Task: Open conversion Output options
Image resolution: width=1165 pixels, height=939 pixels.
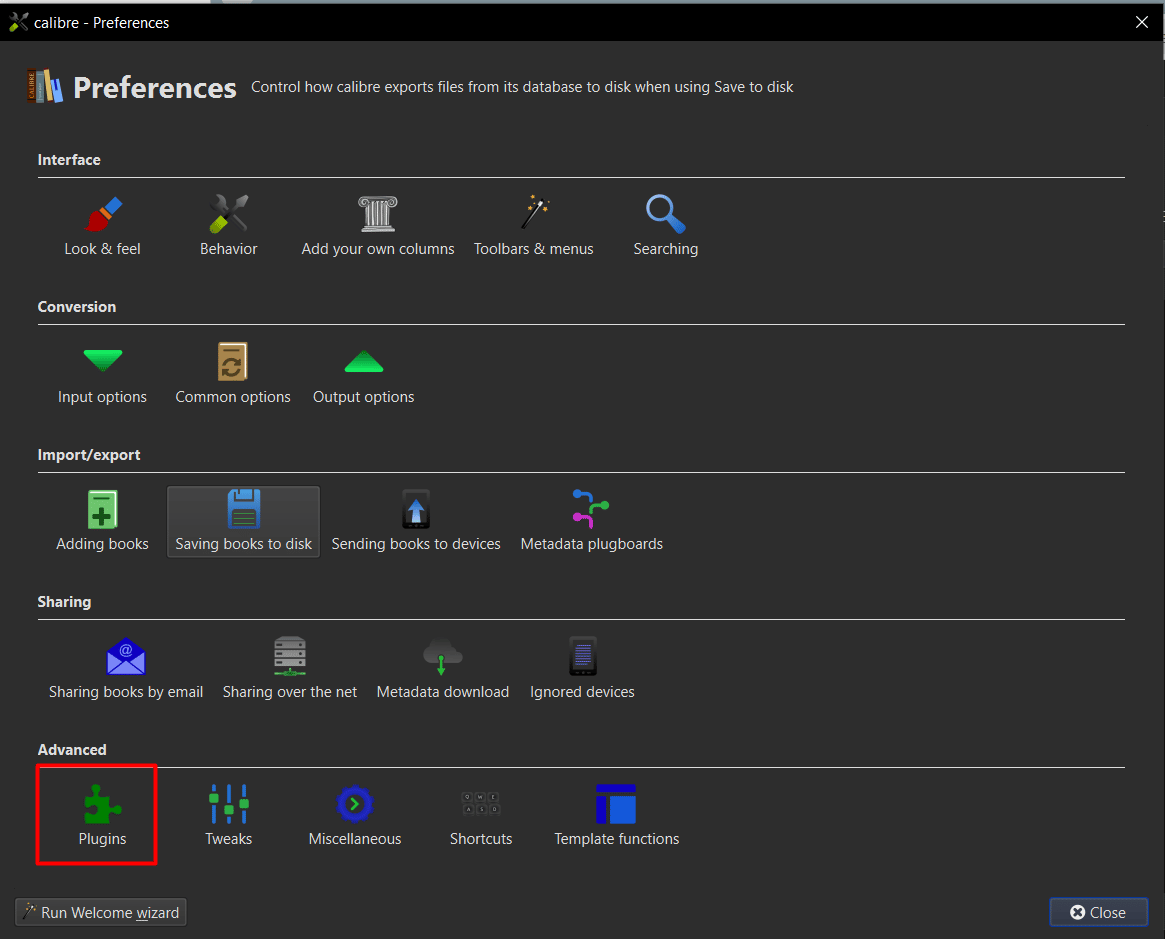Action: [363, 374]
